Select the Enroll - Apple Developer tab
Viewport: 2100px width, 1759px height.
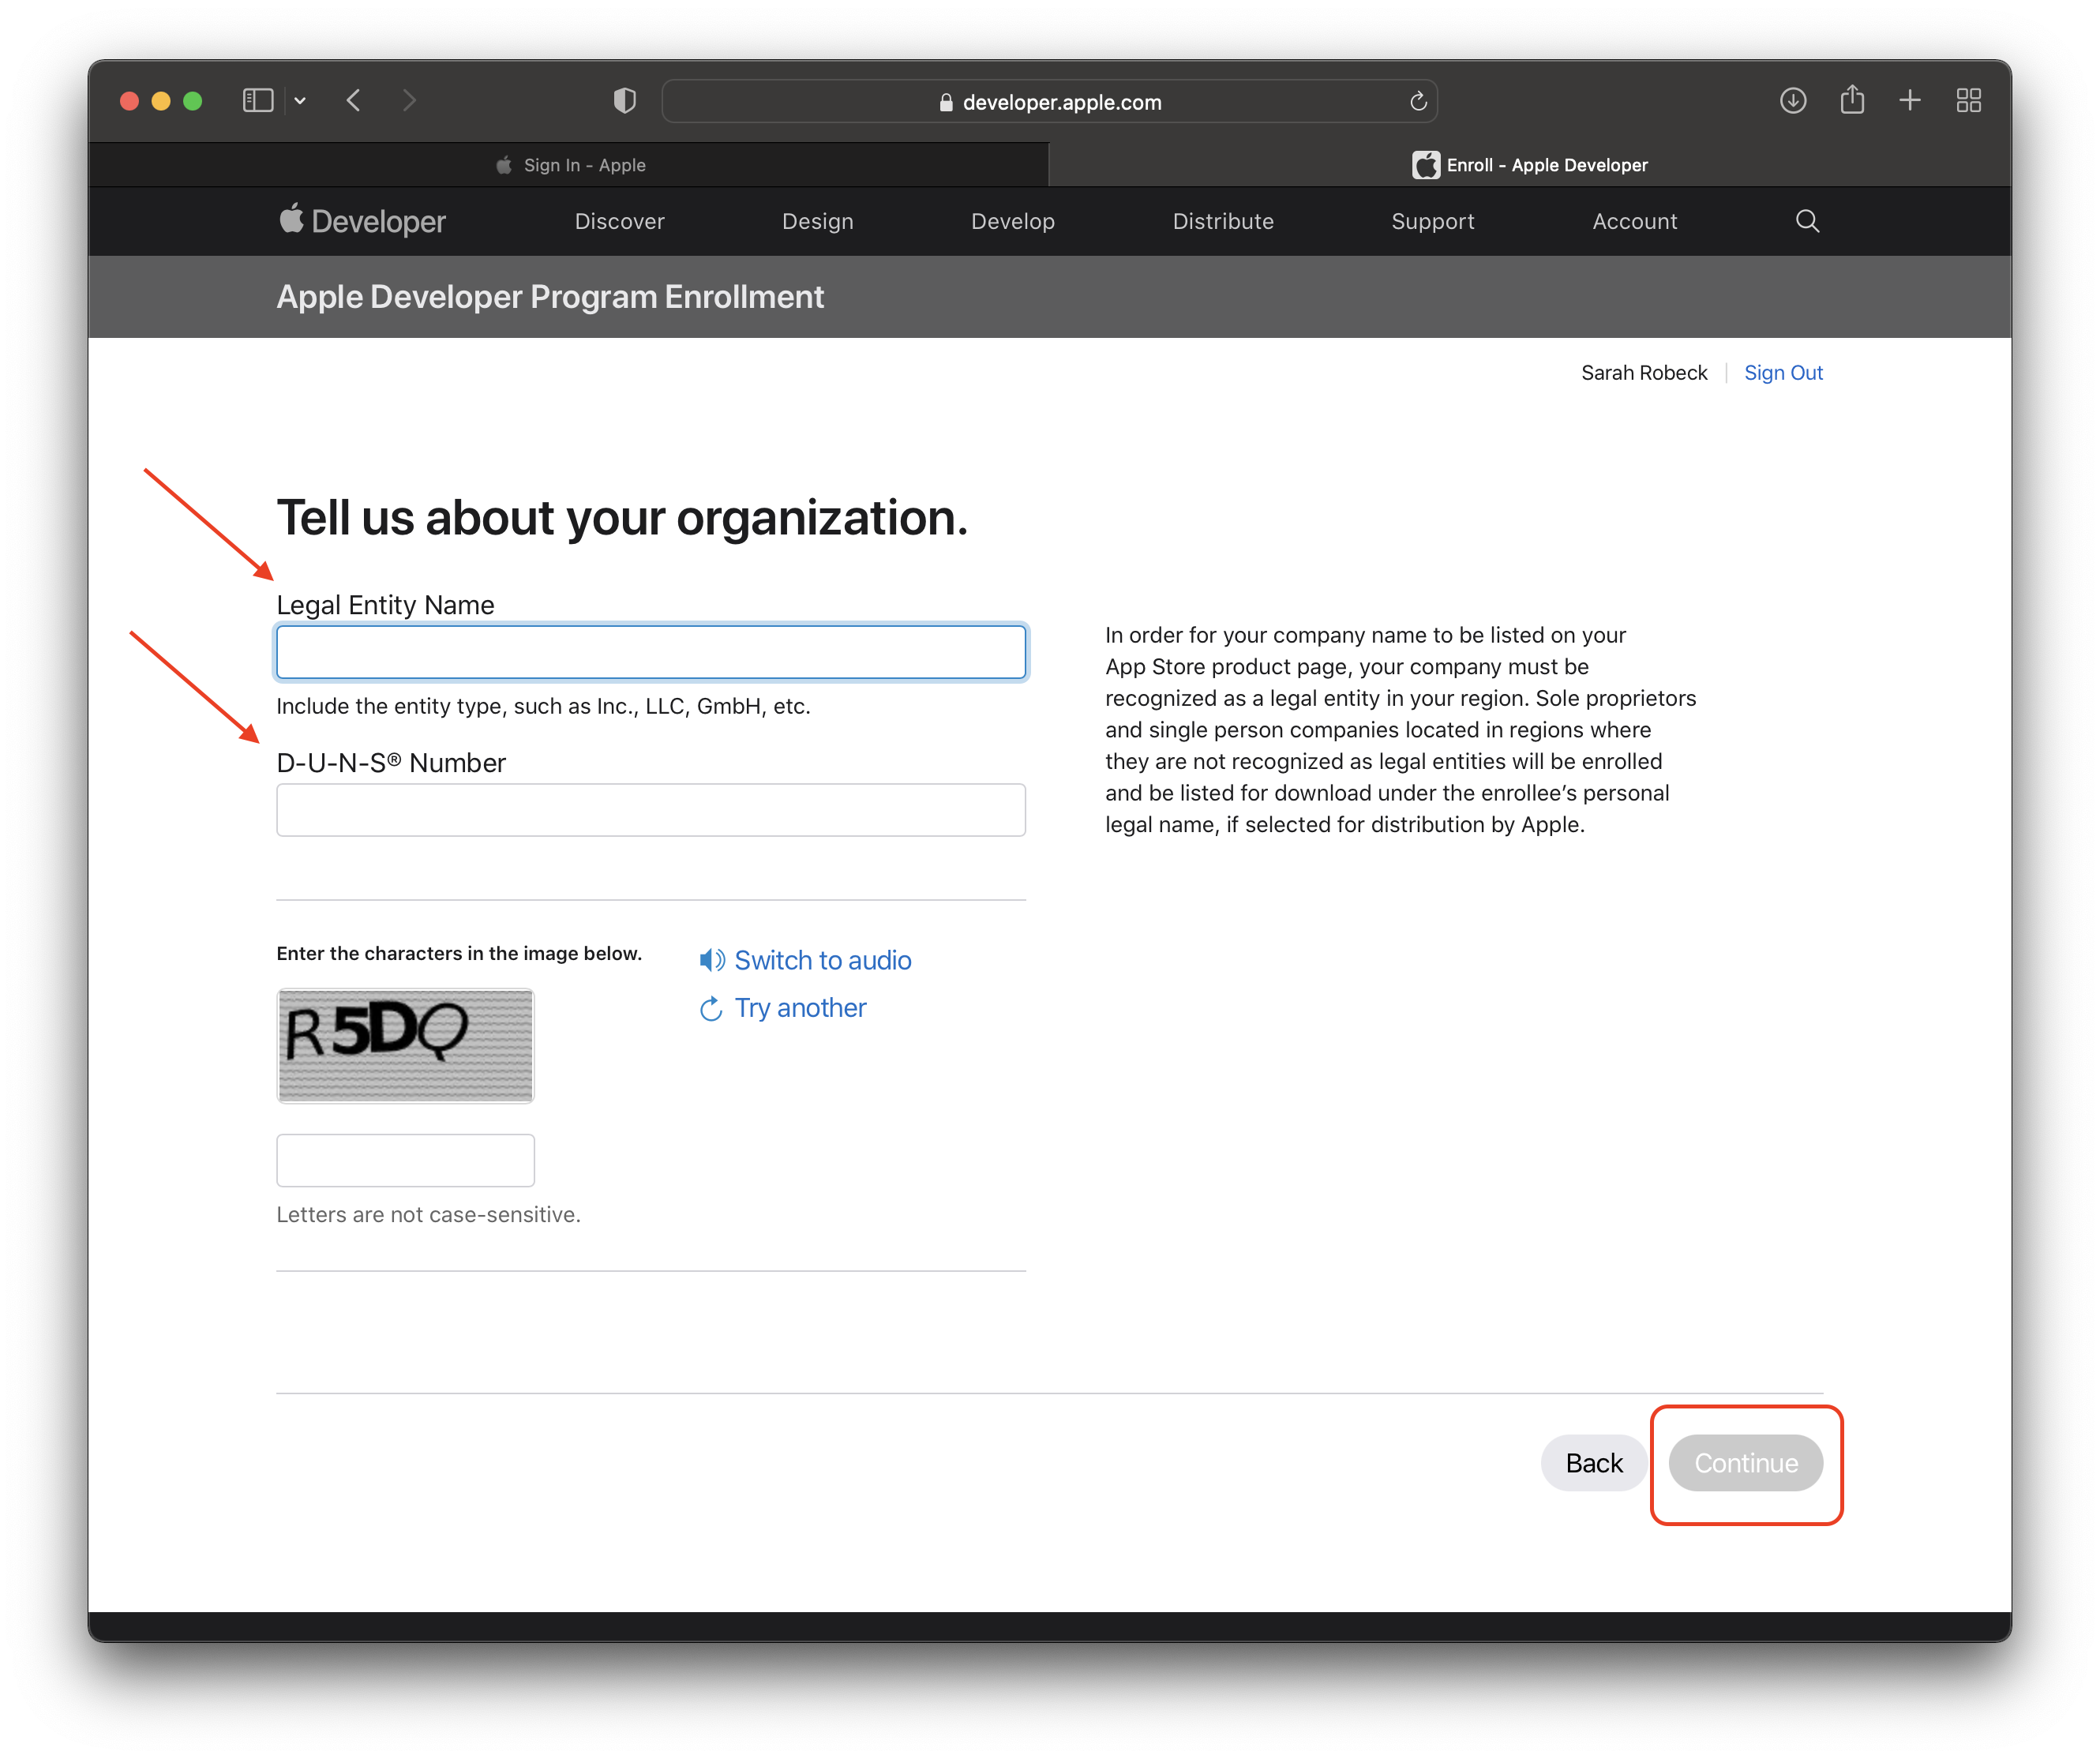click(1529, 165)
